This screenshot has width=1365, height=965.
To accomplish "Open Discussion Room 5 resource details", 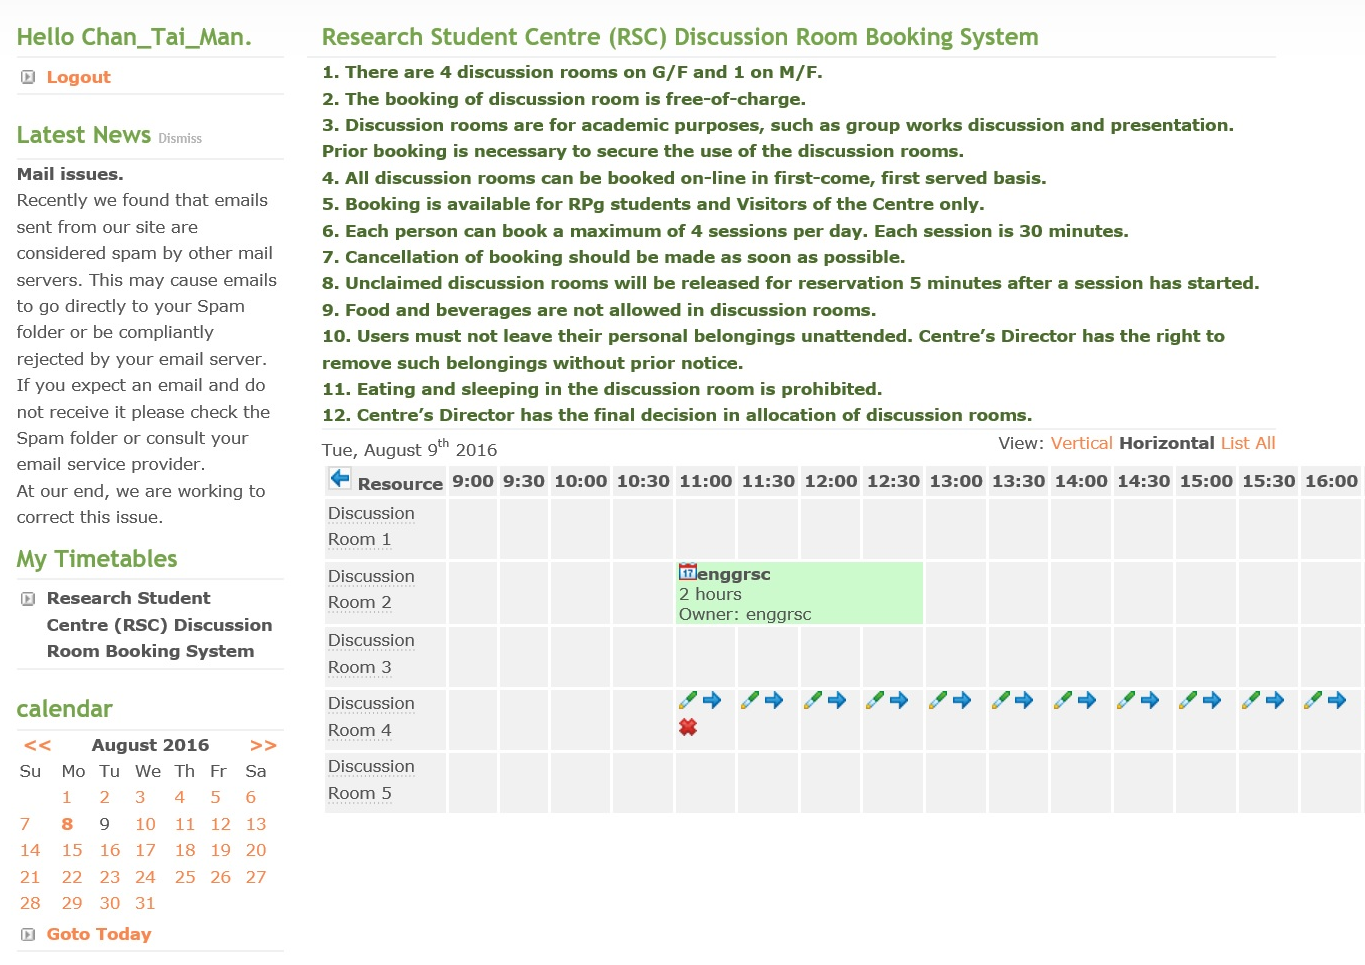I will pyautogui.click(x=371, y=779).
